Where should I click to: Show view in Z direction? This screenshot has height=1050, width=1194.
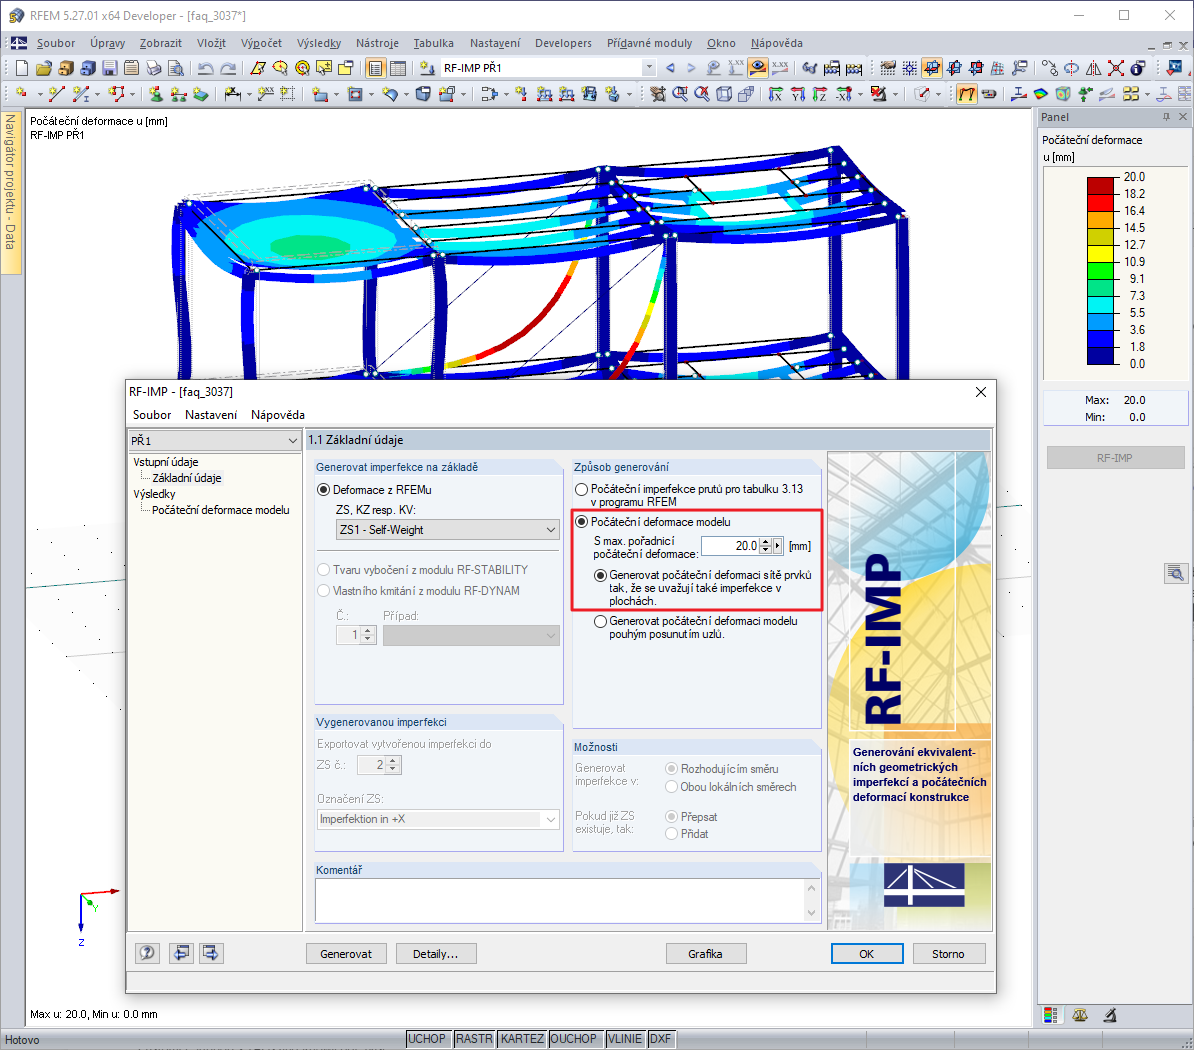pos(819,94)
